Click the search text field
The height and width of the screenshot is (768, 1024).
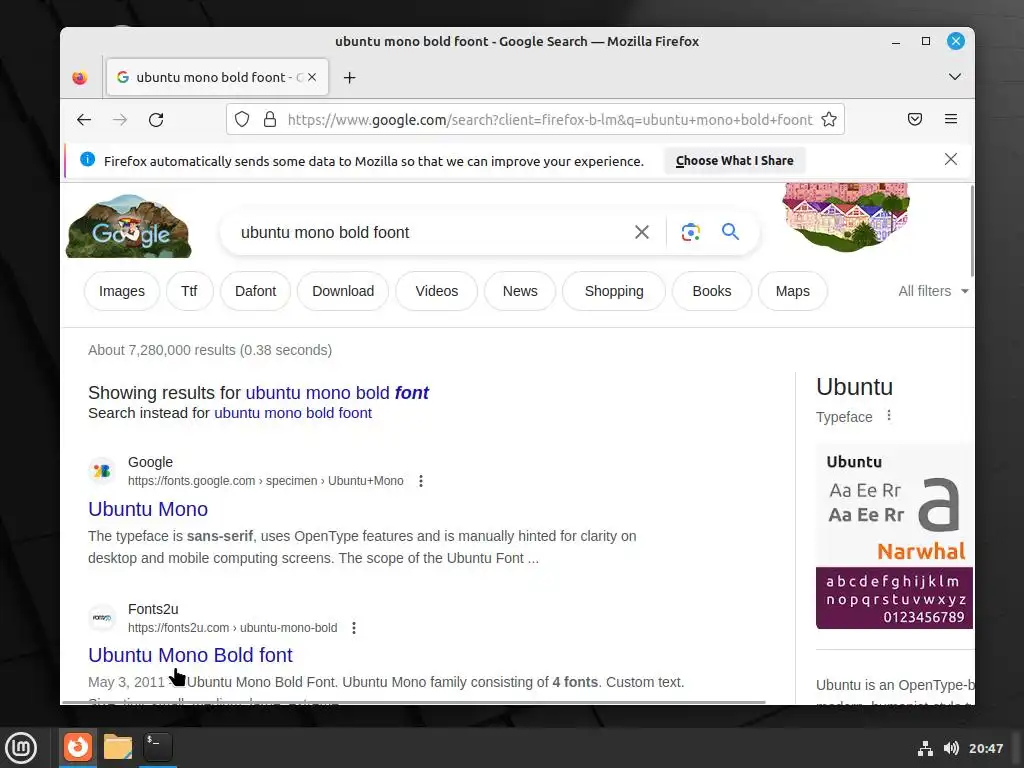tap(431, 232)
